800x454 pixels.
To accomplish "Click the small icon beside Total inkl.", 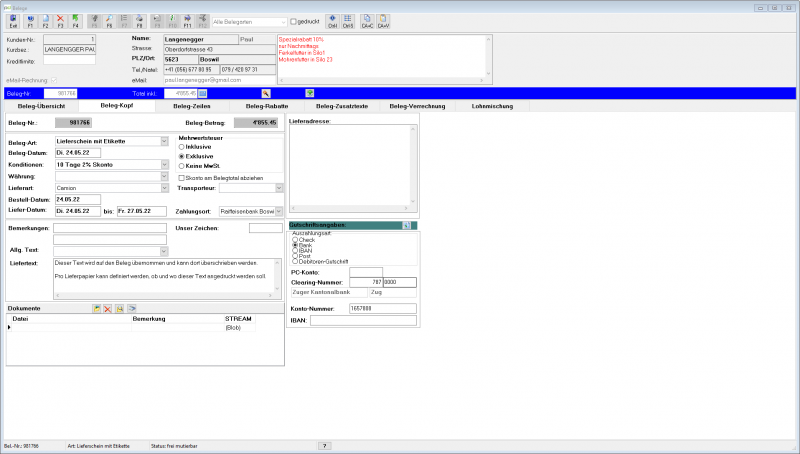I will click(x=203, y=93).
